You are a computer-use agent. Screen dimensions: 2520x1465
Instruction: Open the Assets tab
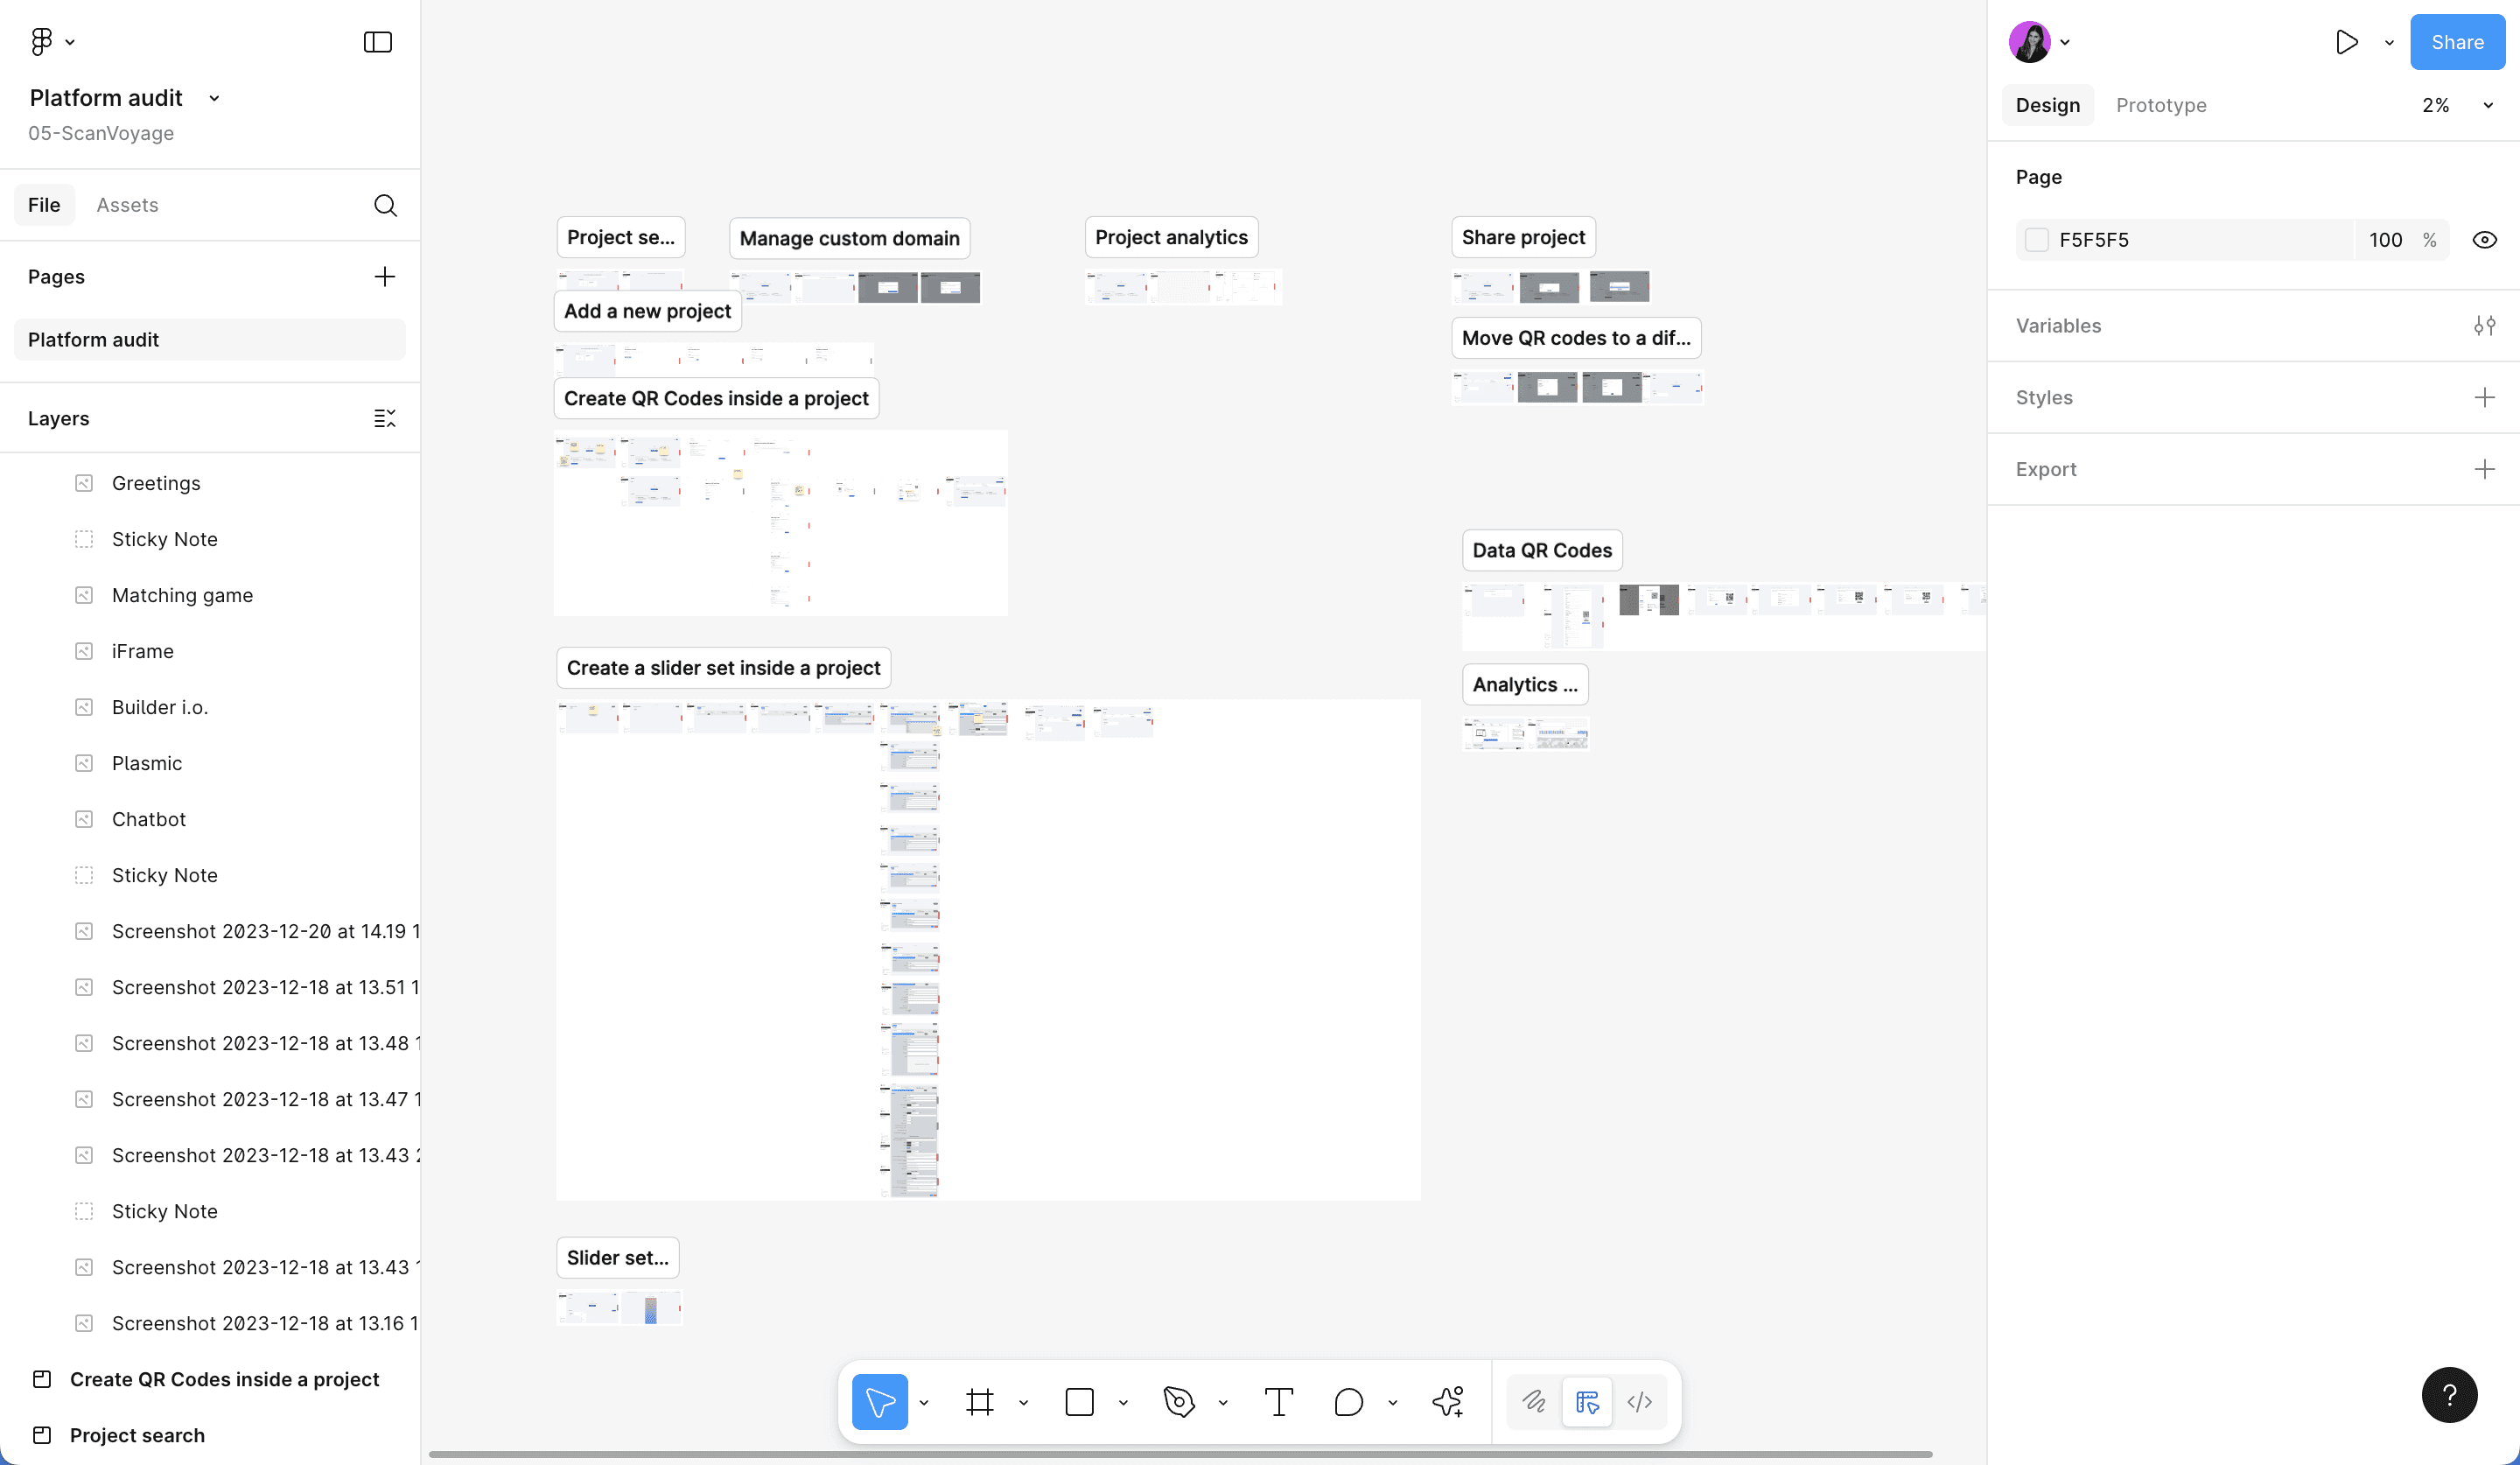pos(127,205)
